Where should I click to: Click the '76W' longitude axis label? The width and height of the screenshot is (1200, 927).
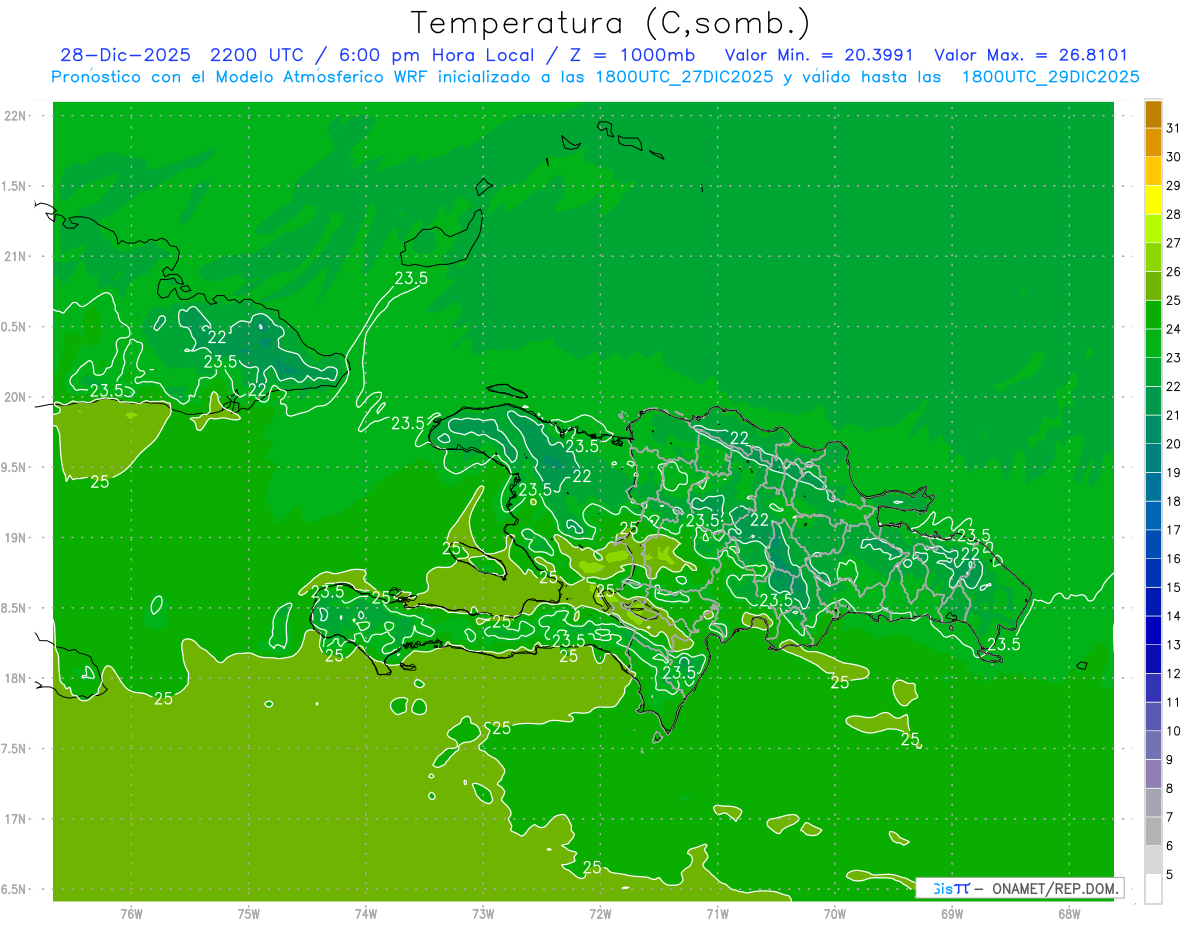131,914
